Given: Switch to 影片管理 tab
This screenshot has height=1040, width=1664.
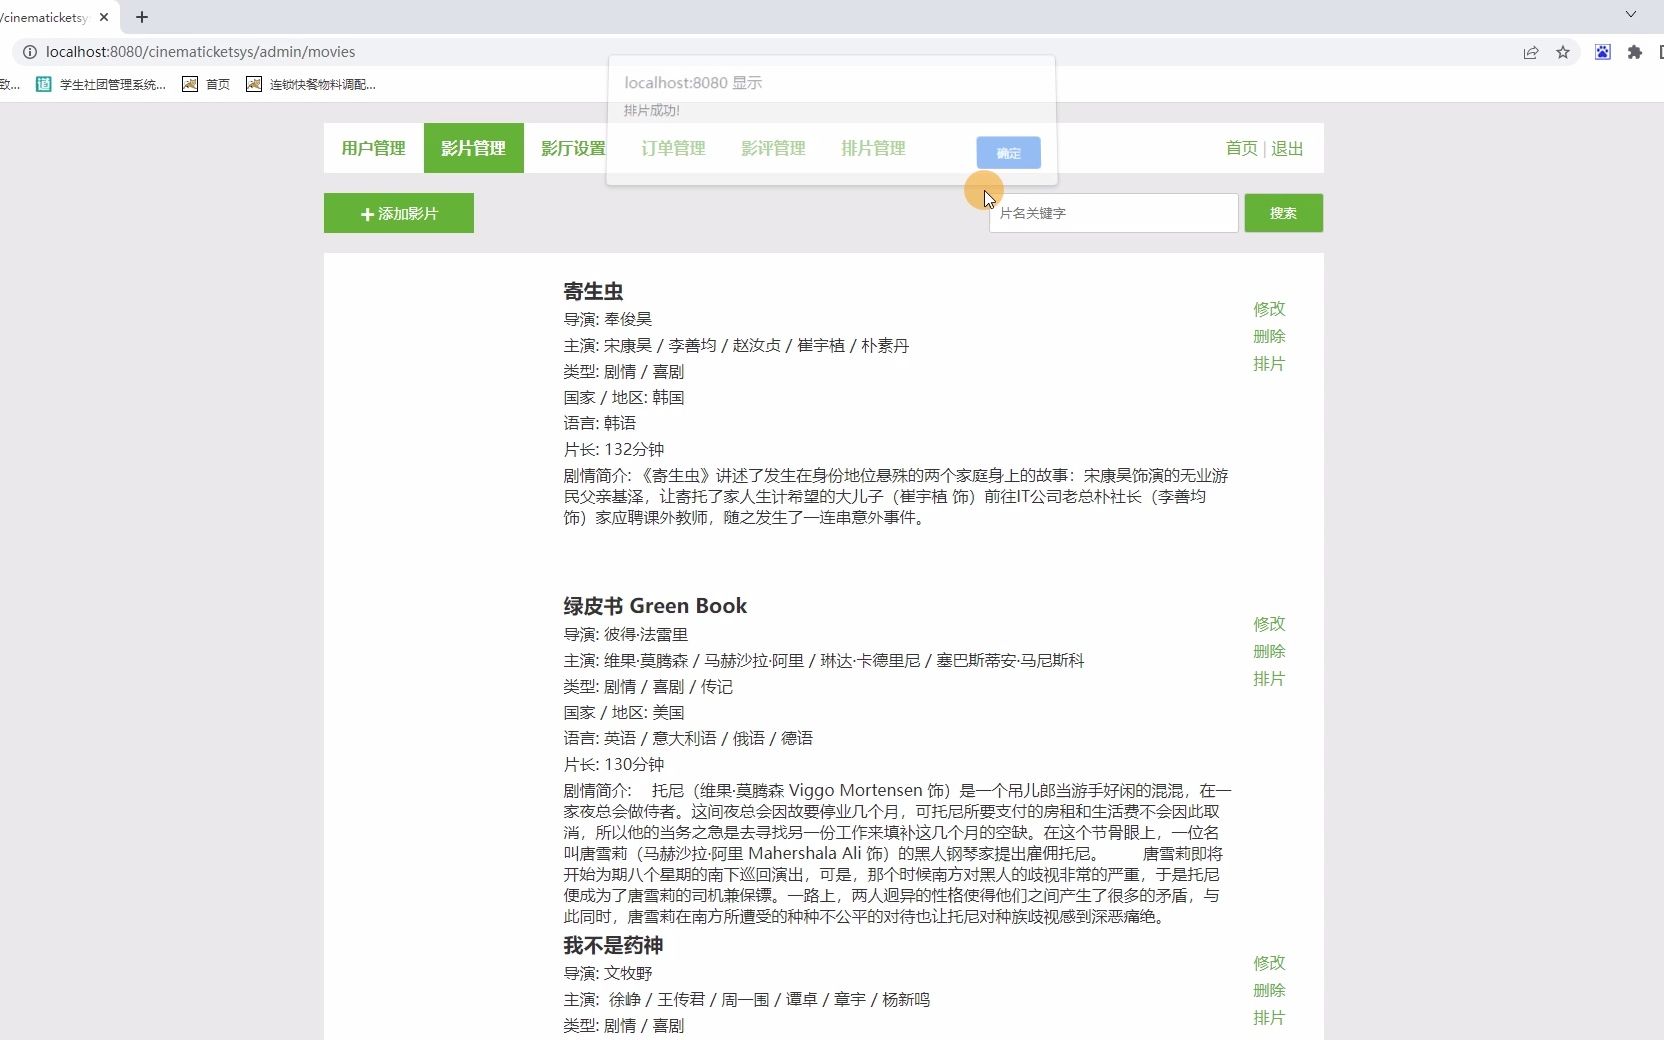Looking at the screenshot, I should 473,148.
